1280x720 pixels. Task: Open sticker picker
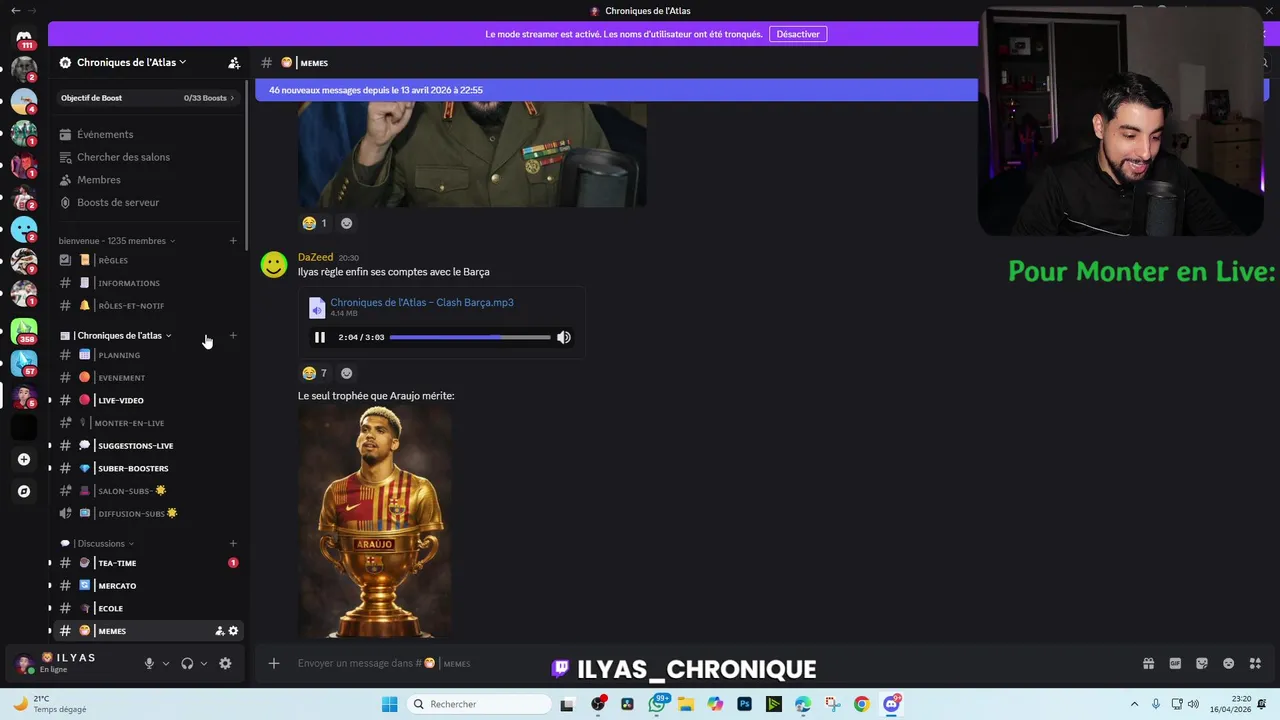[1202, 663]
